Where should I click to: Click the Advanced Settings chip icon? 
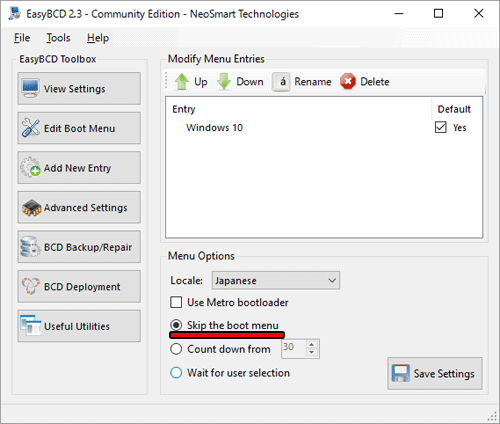[31, 207]
